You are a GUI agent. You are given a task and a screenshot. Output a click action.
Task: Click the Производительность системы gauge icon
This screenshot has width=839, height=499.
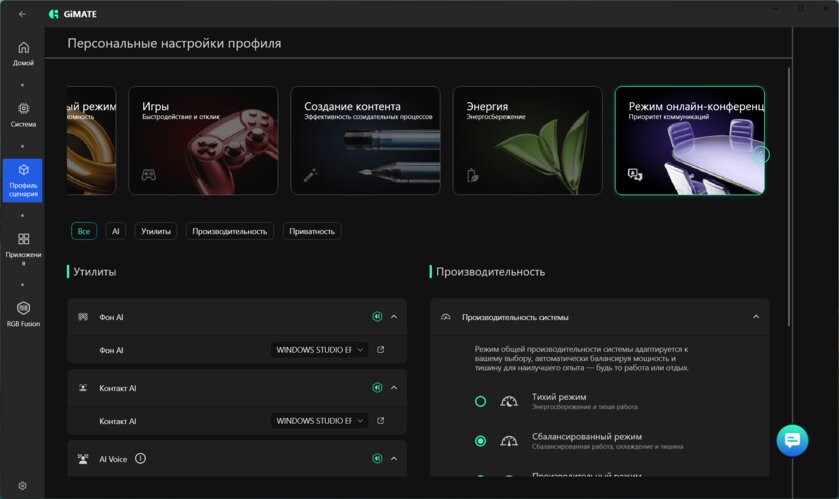(446, 317)
